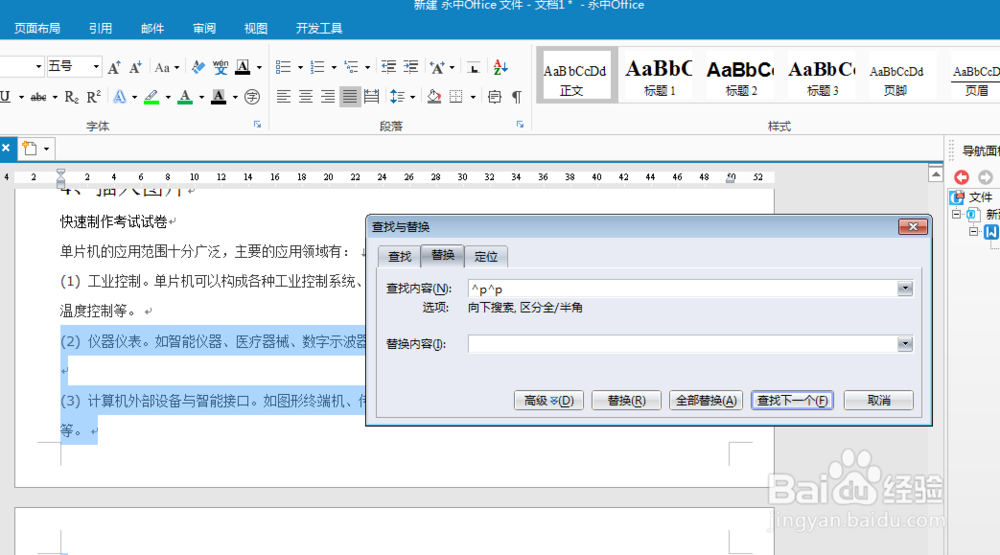The width and height of the screenshot is (1000, 555).
Task: Align text right
Action: click(328, 97)
